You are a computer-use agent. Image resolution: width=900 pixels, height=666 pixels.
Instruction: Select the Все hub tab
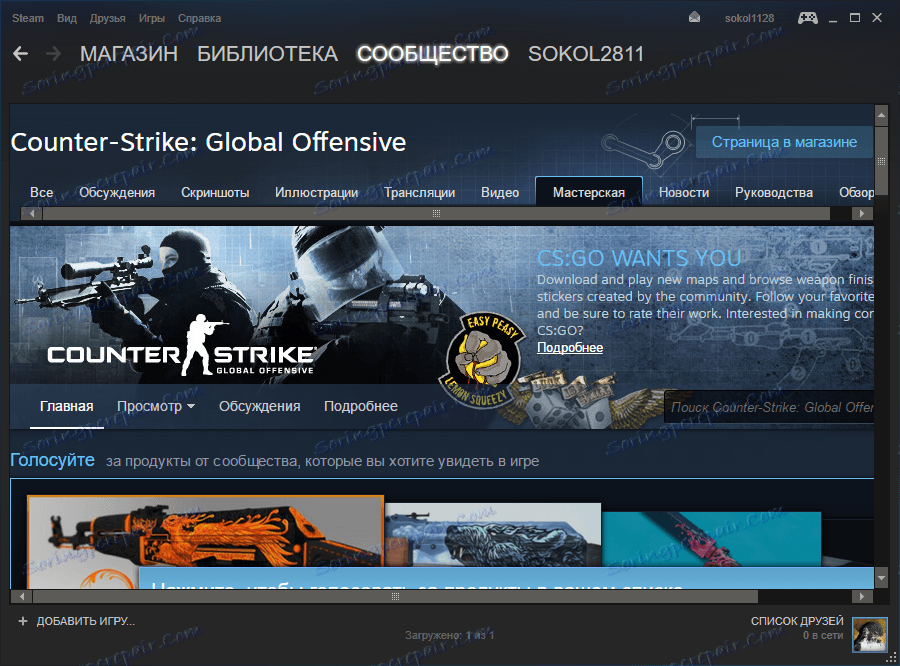coord(41,192)
